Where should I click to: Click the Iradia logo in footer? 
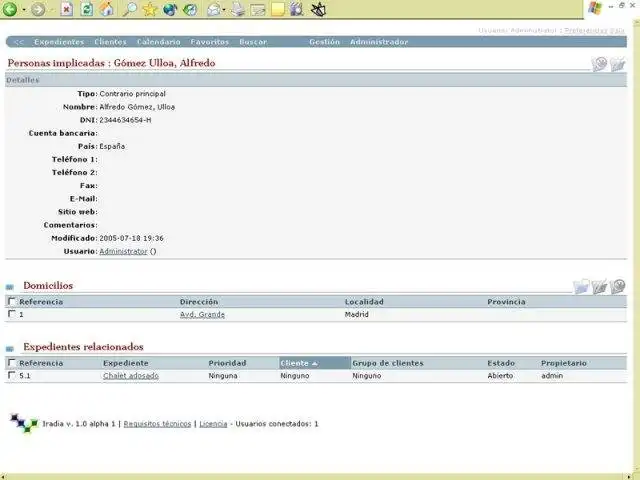(24, 423)
